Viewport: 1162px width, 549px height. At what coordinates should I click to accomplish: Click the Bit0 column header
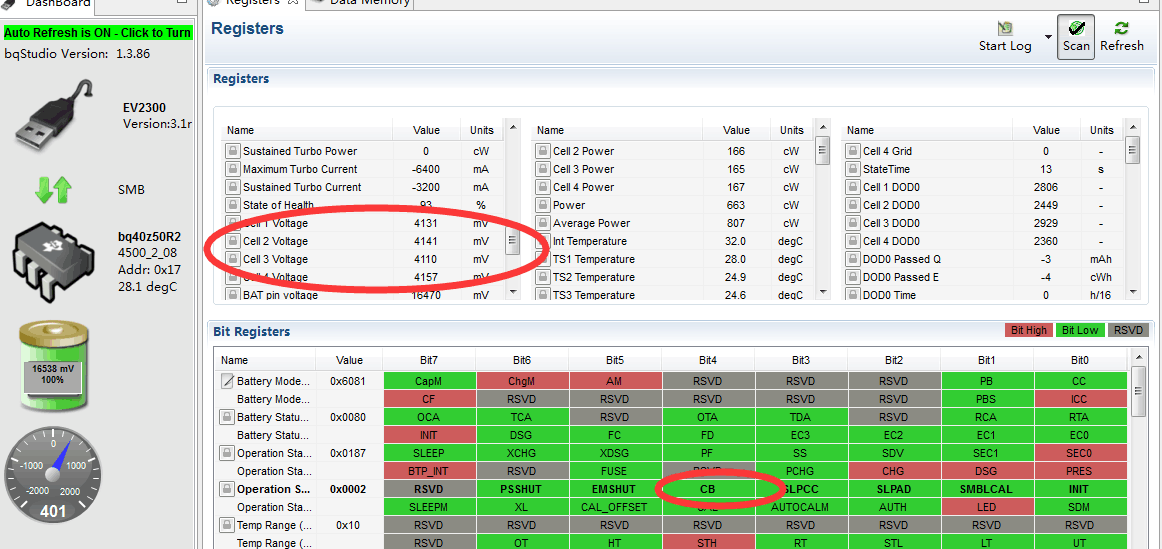[1080, 361]
